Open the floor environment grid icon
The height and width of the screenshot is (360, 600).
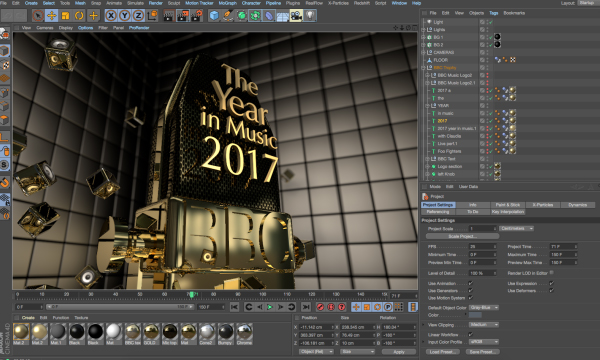point(282,16)
